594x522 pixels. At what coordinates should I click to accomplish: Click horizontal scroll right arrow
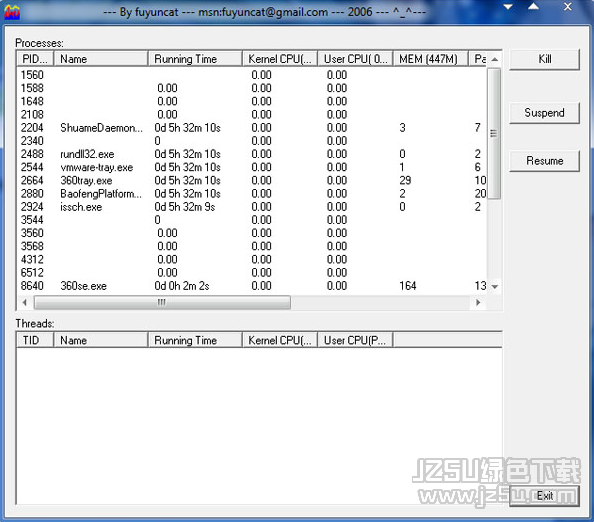coord(478,302)
